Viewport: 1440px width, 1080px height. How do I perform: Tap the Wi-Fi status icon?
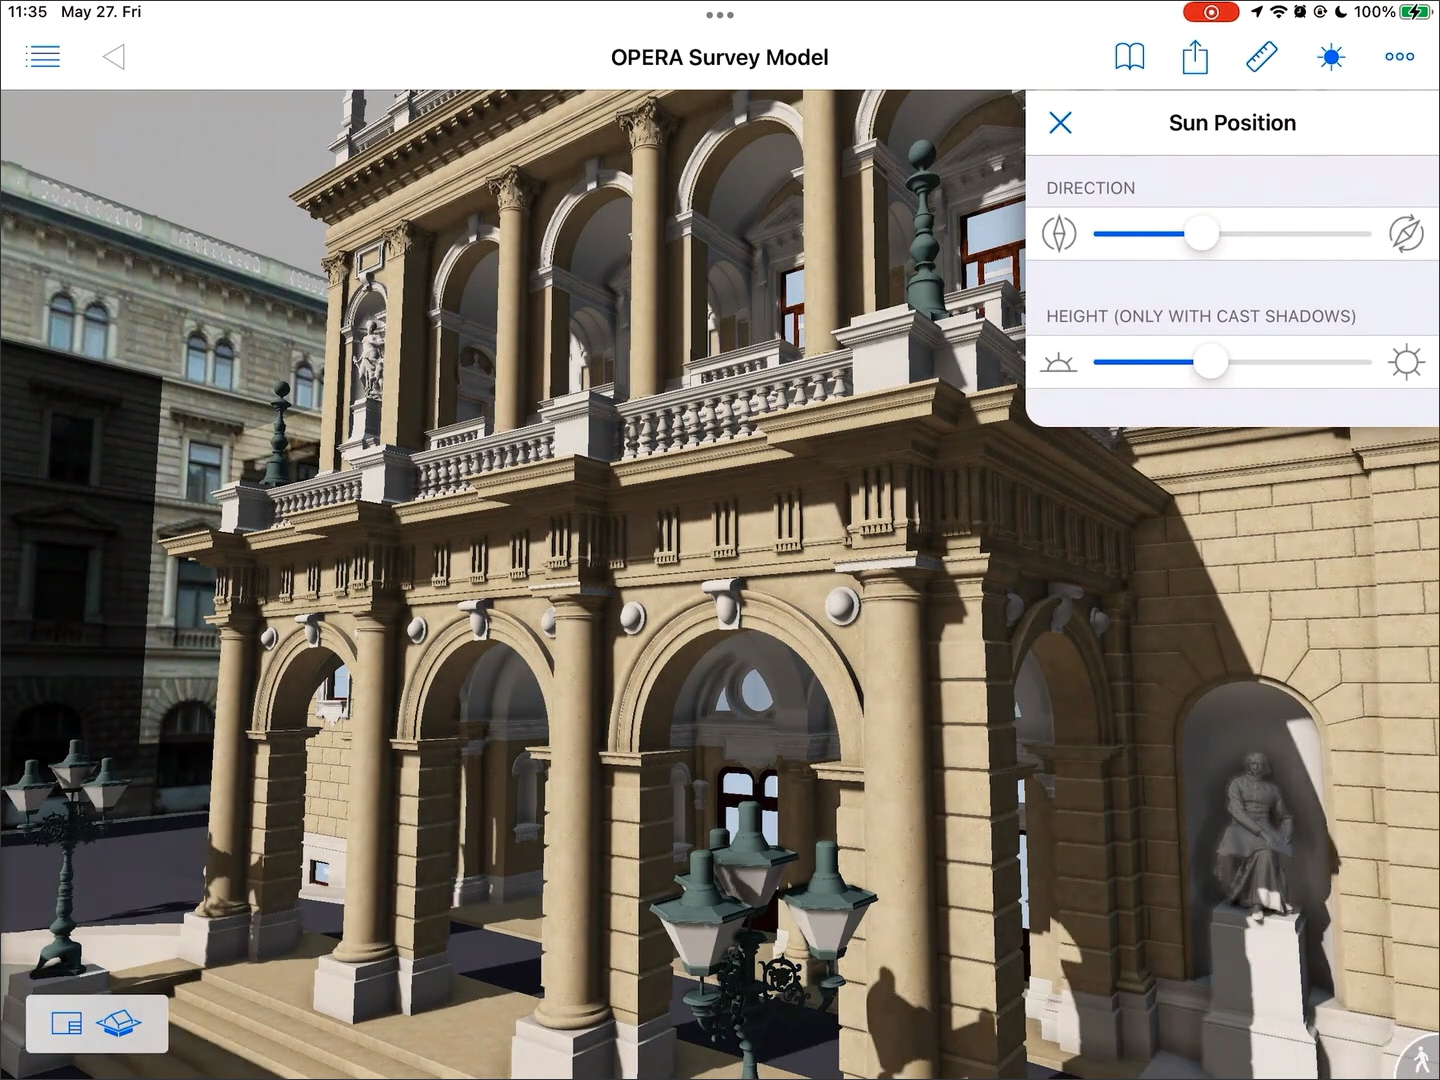[1279, 12]
